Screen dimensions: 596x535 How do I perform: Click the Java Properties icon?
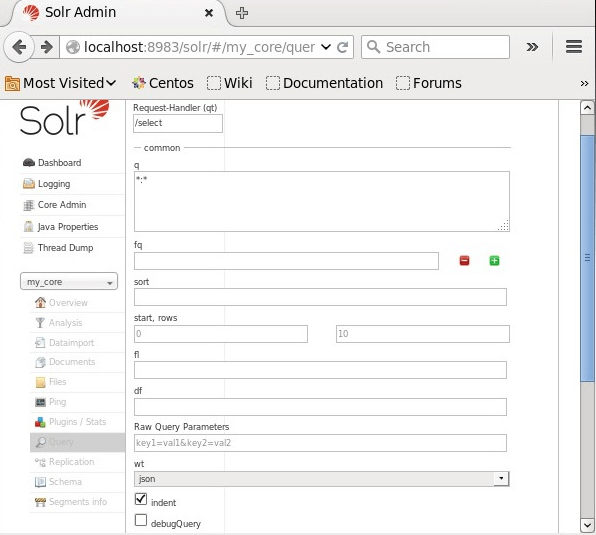29,226
